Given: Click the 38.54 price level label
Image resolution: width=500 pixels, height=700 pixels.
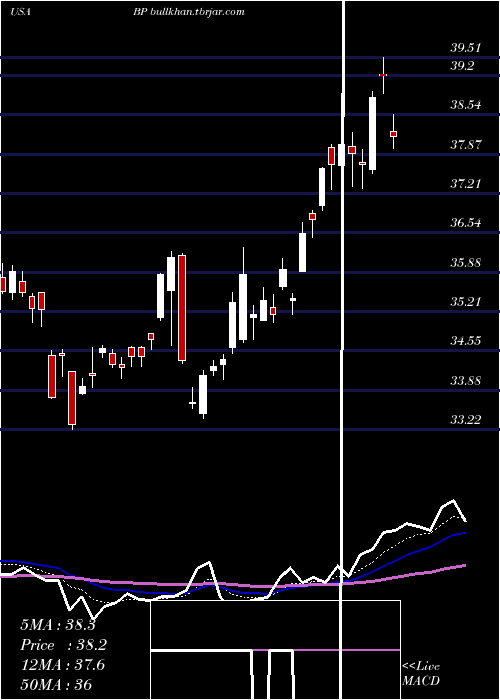Looking at the screenshot, I should coord(466,105).
